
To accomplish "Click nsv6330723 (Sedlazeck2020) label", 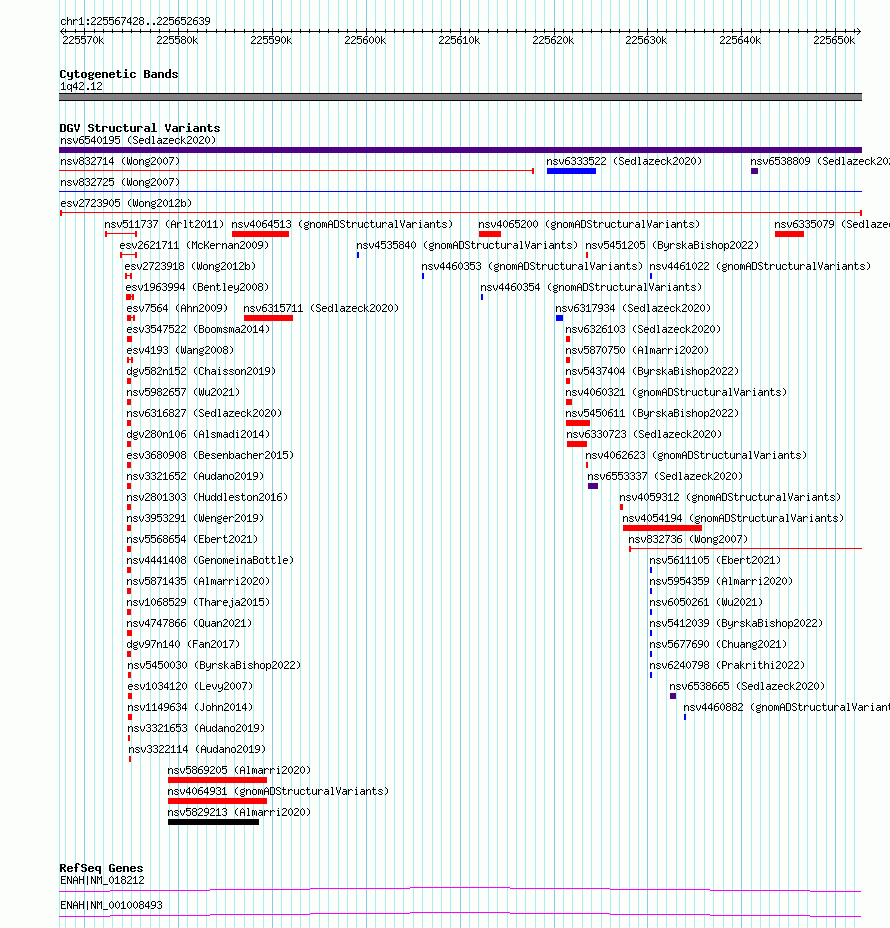I will [644, 434].
